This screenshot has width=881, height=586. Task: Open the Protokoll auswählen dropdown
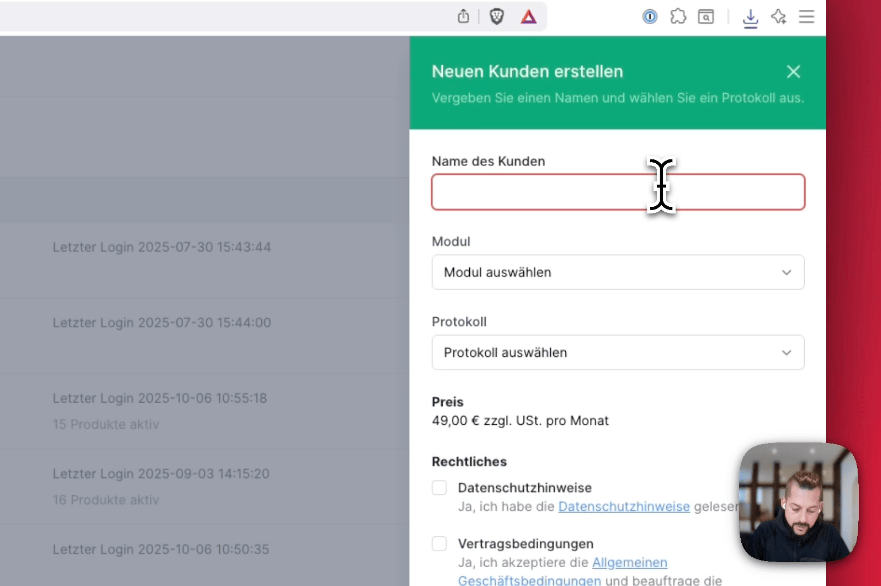click(x=617, y=352)
